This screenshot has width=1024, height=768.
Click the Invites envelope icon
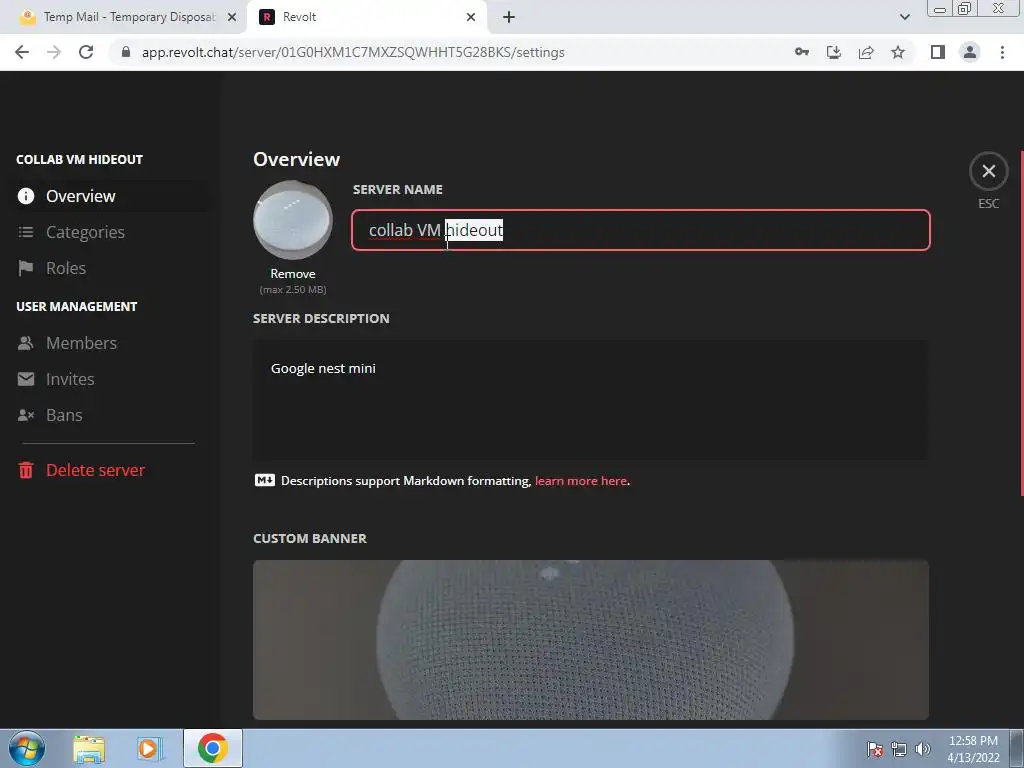tap(26, 379)
